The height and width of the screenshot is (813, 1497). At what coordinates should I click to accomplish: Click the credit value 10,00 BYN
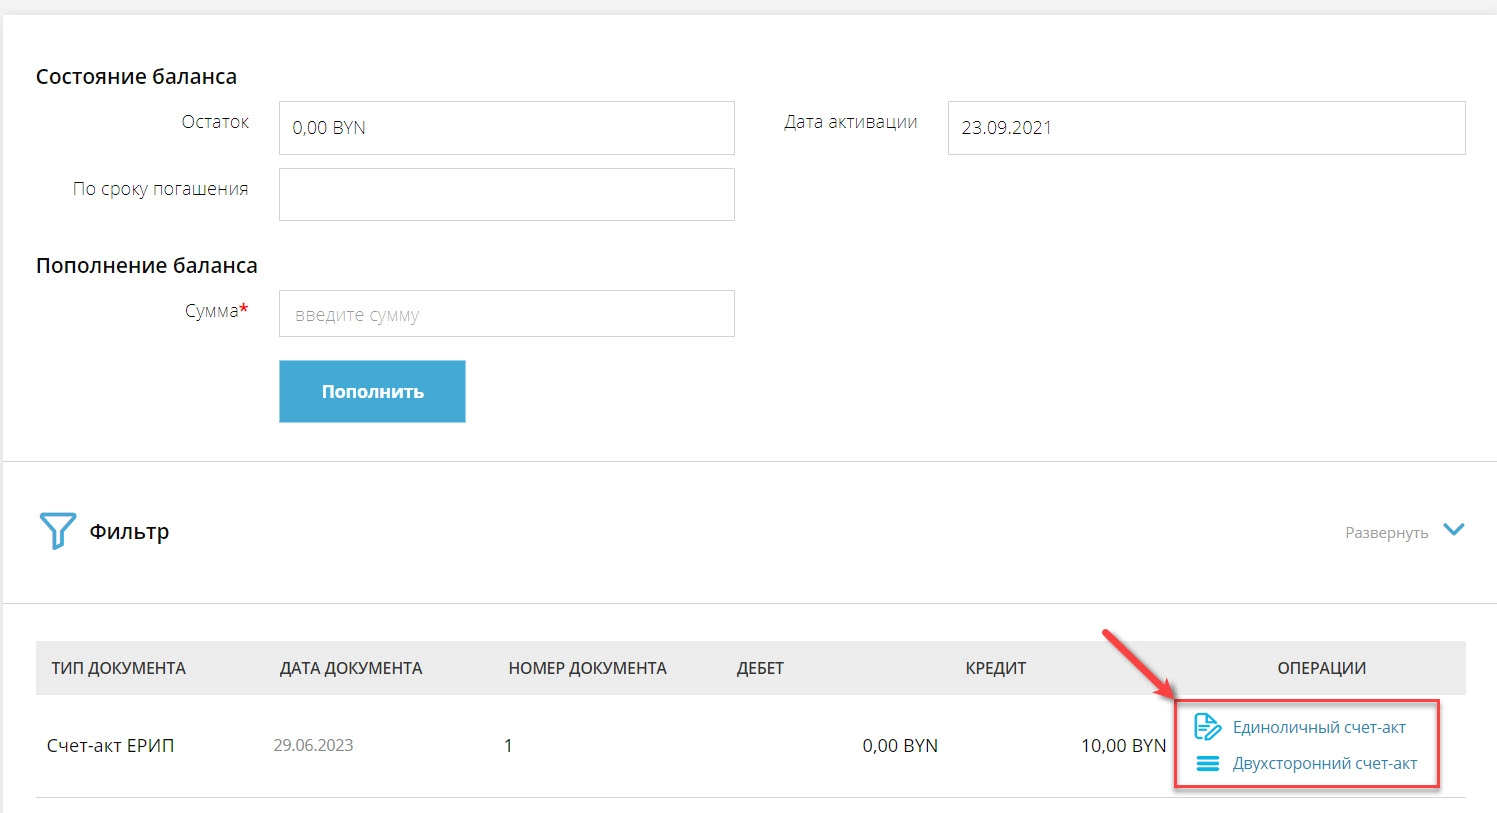click(x=1123, y=746)
